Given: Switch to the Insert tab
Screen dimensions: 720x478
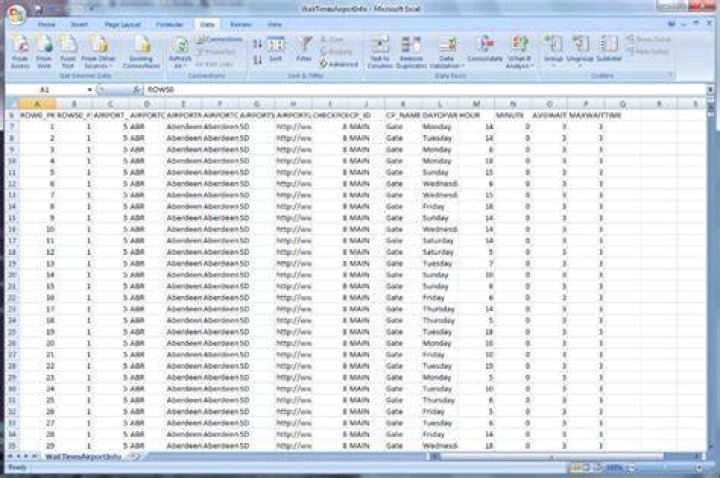Looking at the screenshot, I should pos(79,25).
